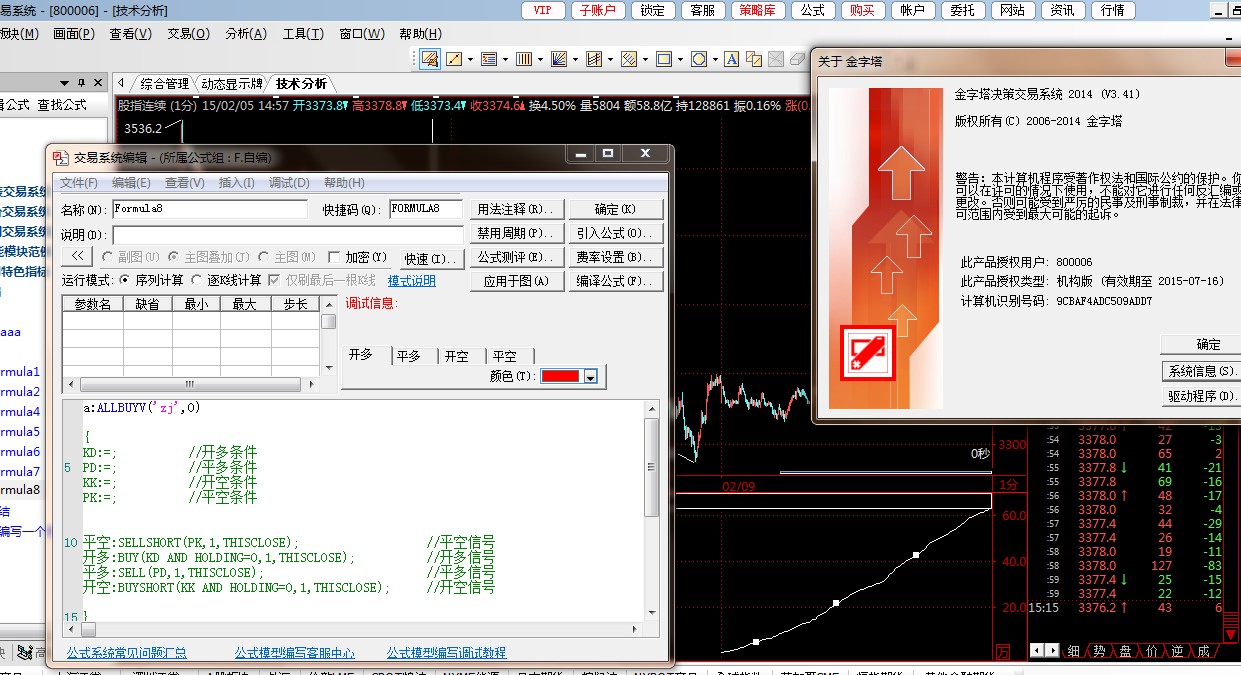Open the octagon tool dropdown arrow

(715, 59)
